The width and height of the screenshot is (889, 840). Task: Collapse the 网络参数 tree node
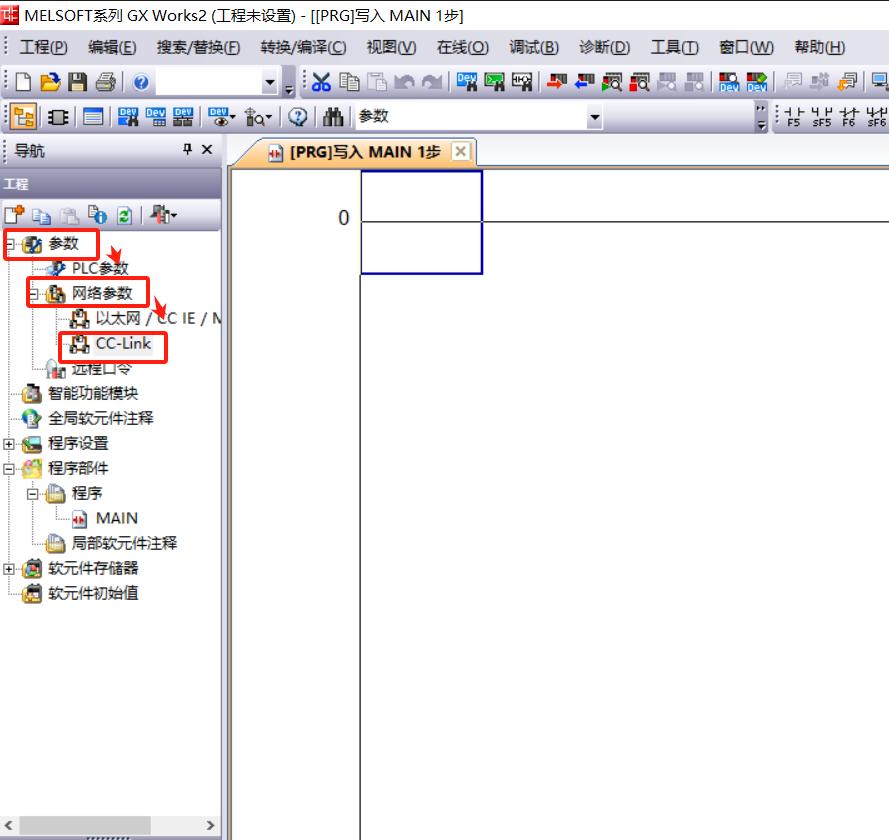(x=33, y=294)
